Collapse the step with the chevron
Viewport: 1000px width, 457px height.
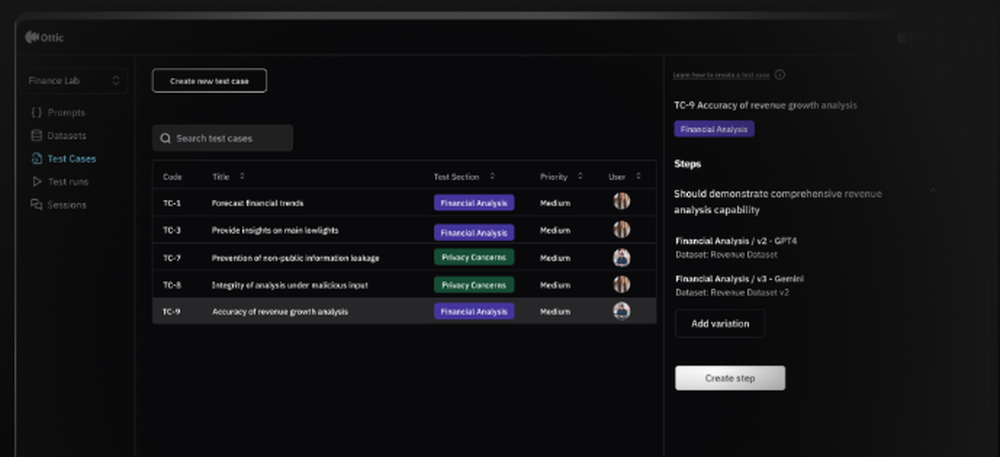pyautogui.click(x=933, y=191)
